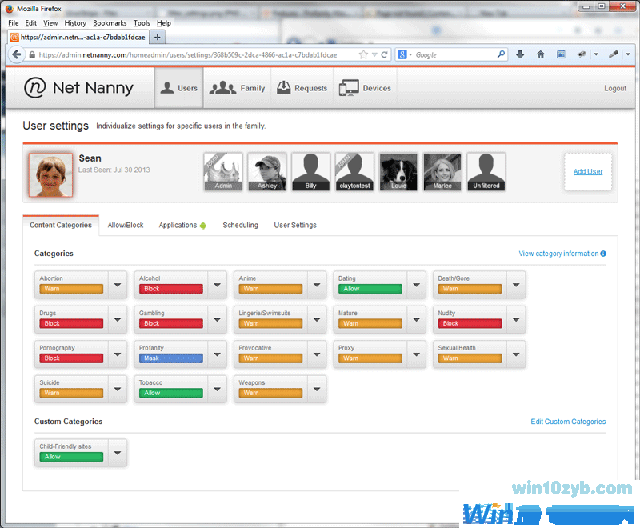The width and height of the screenshot is (640, 528).
Task: Open the Tobacco dropdown arrow
Action: pos(217,389)
